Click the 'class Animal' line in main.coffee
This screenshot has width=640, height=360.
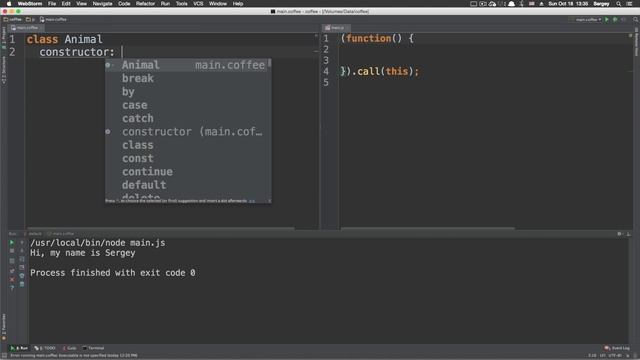[x=64, y=39]
